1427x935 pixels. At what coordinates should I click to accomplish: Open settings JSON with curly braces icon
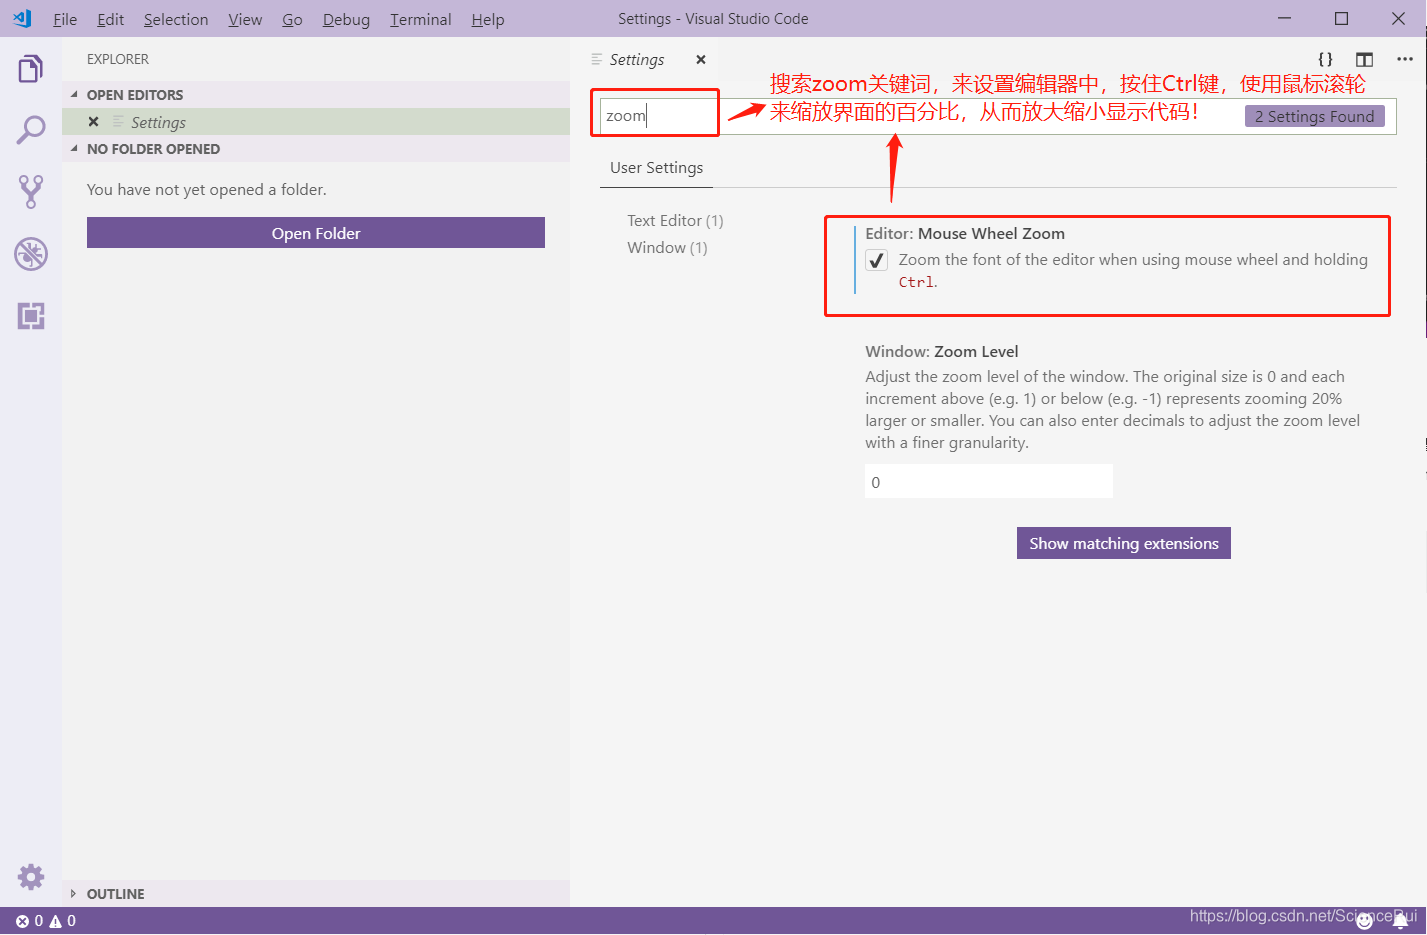pos(1325,59)
